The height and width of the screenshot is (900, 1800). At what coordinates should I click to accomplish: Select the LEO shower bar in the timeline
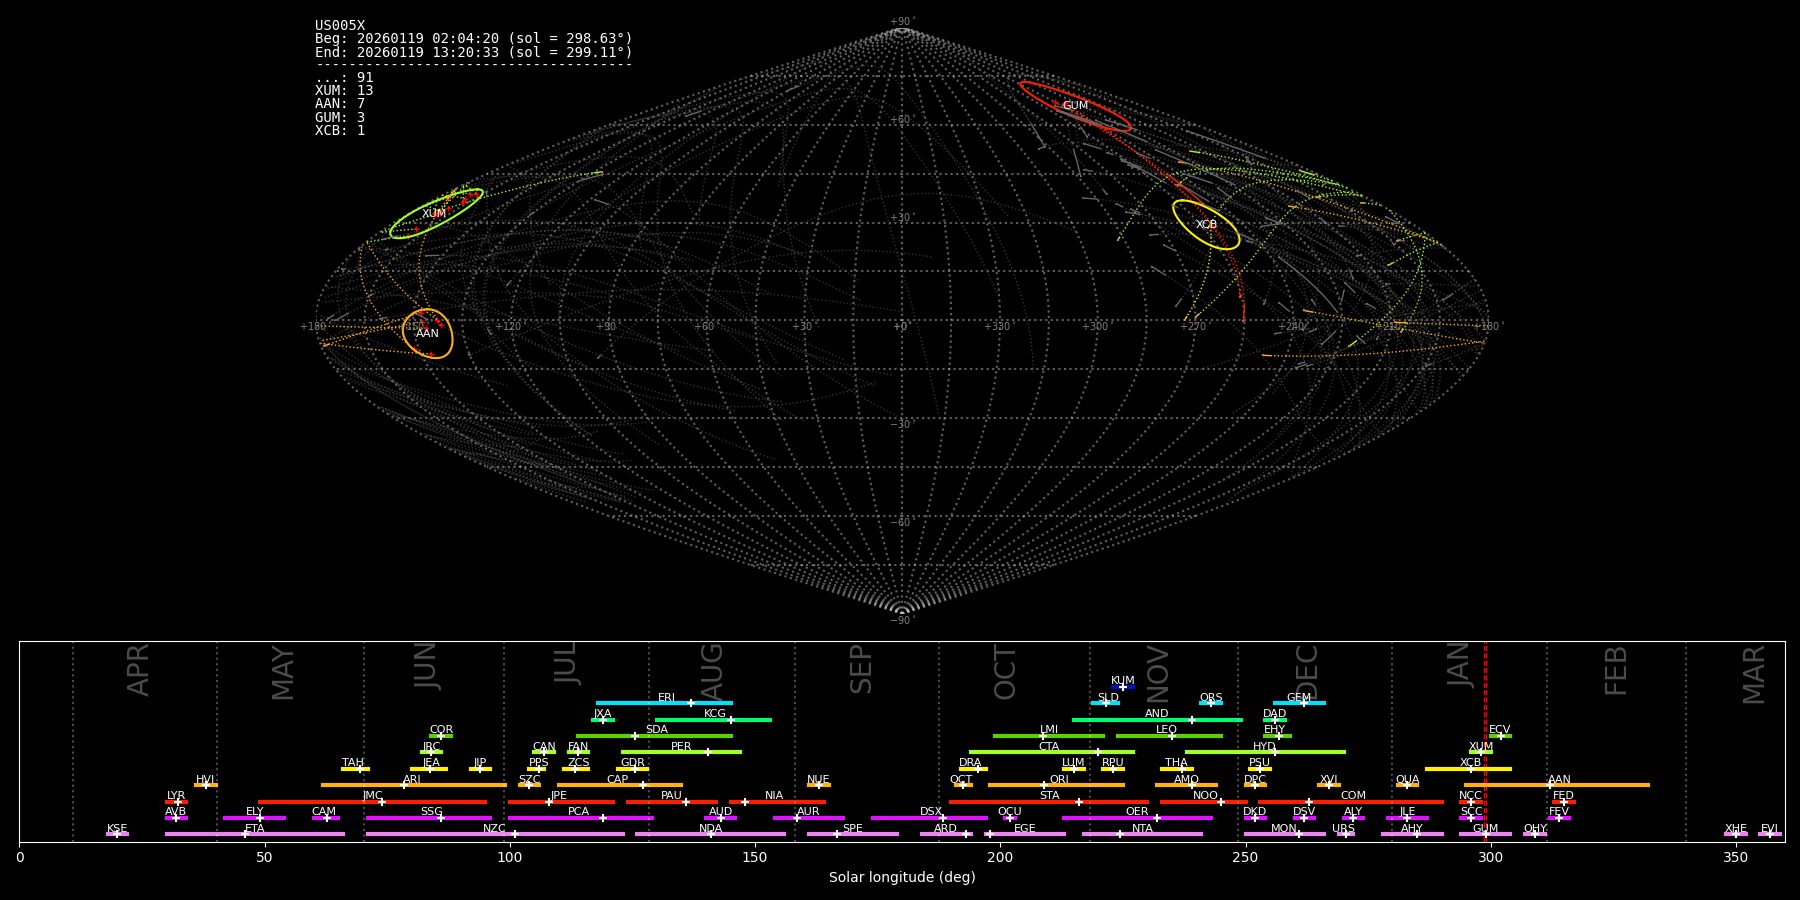[1169, 736]
